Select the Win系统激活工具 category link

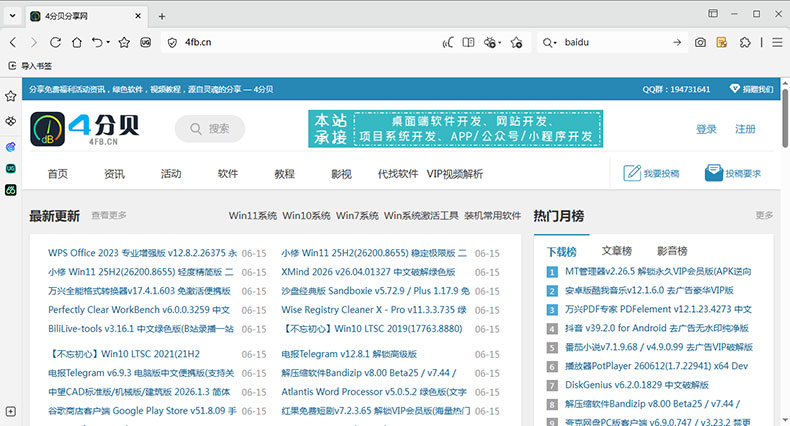pyautogui.click(x=421, y=216)
